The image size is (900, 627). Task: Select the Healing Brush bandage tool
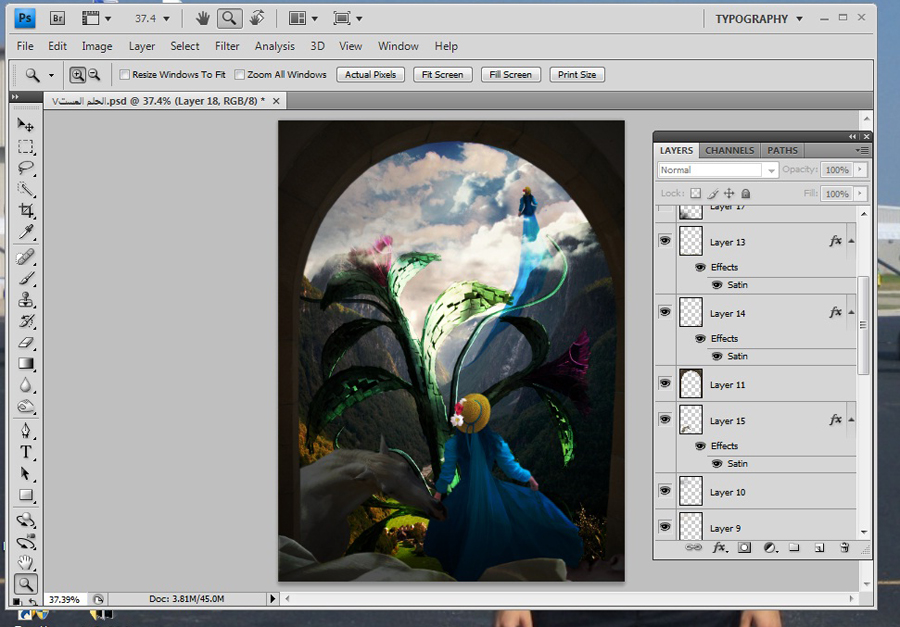pos(25,257)
